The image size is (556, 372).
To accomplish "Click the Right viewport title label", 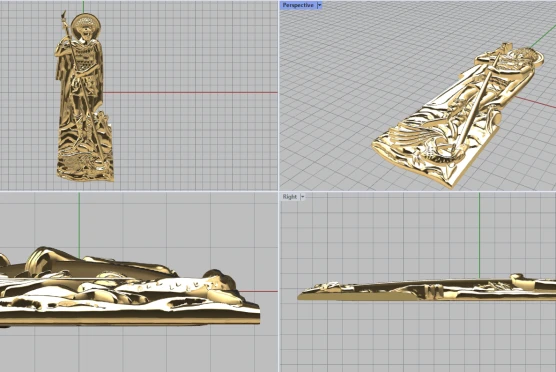I will [x=290, y=196].
